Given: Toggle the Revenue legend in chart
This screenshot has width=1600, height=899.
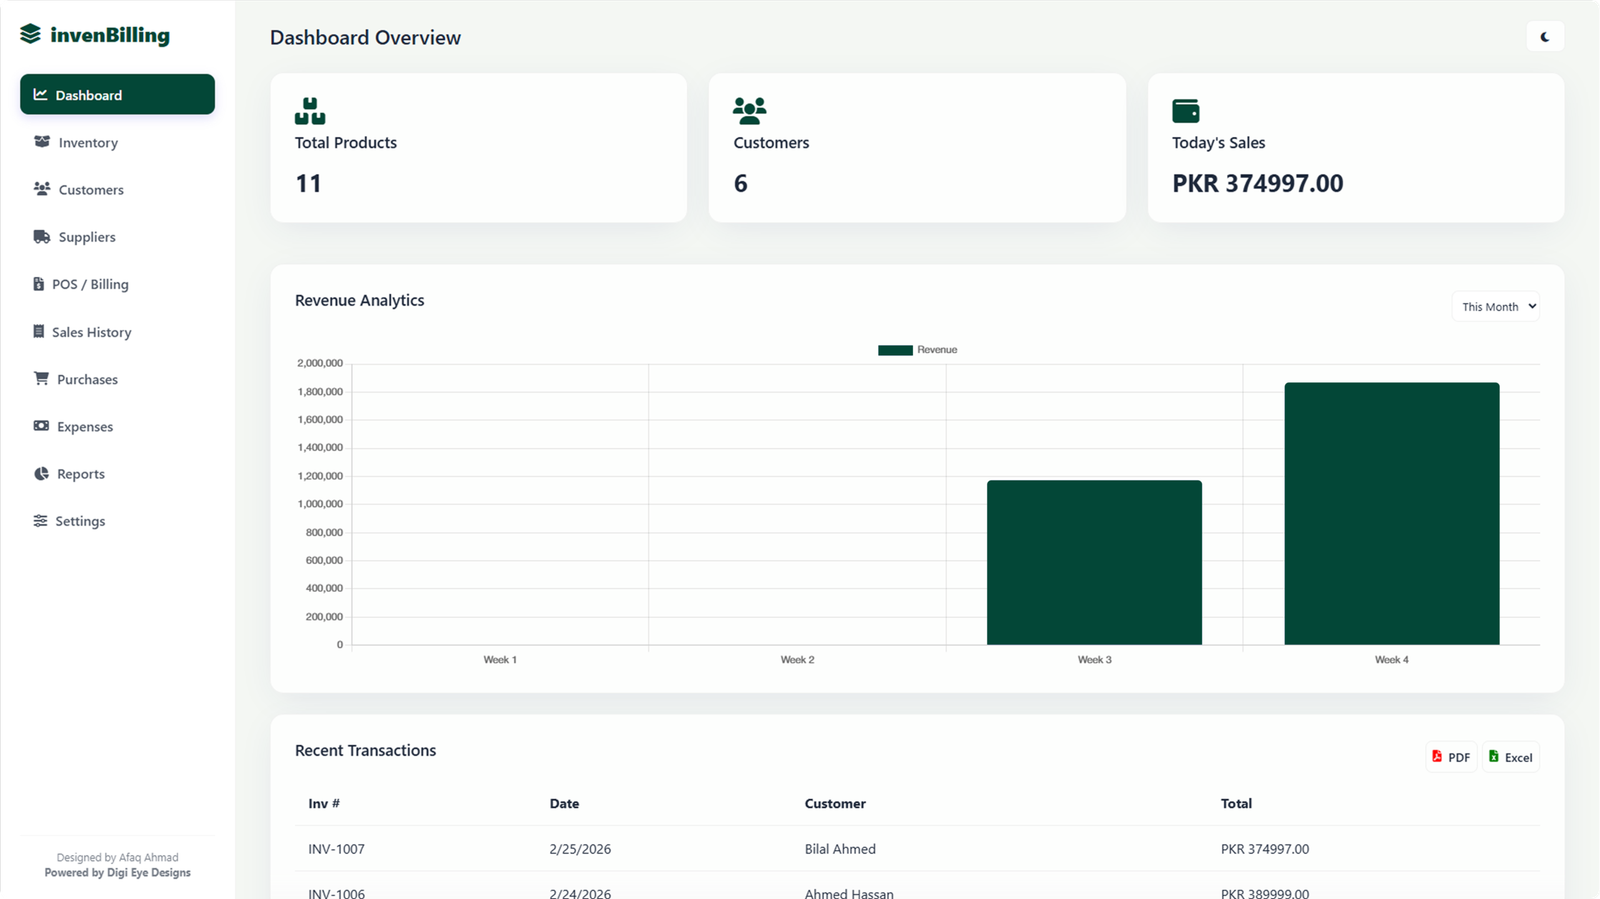Looking at the screenshot, I should click(917, 350).
